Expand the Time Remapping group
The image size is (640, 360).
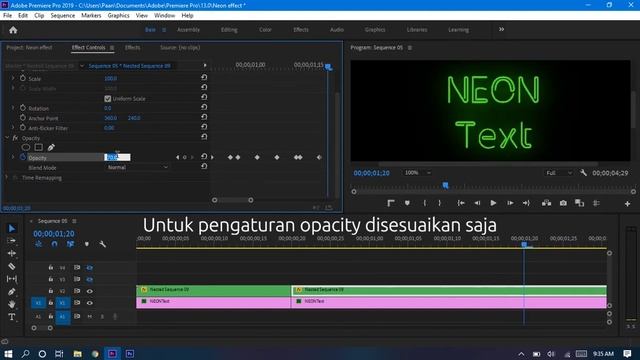[x=7, y=178]
